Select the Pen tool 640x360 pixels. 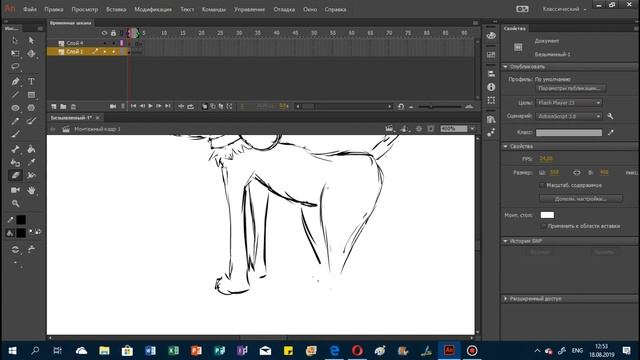[x=15, y=82]
